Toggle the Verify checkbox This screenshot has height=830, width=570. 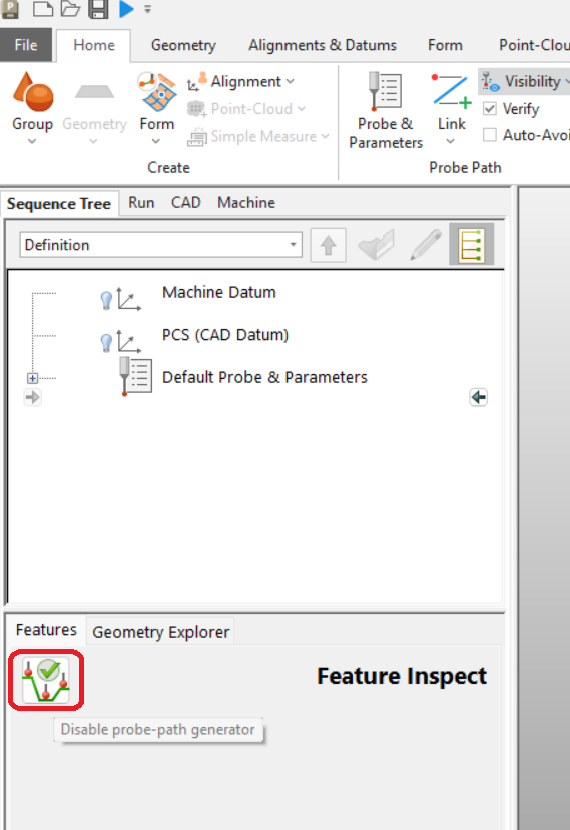pyautogui.click(x=490, y=109)
